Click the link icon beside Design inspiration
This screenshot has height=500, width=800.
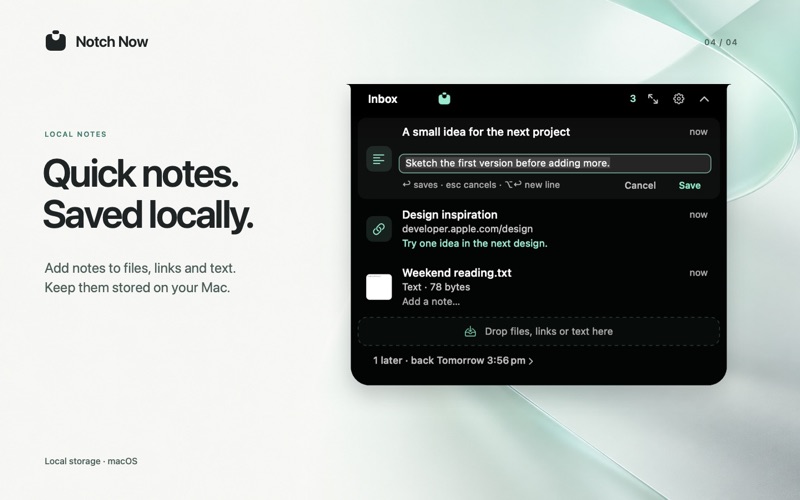click(x=379, y=229)
